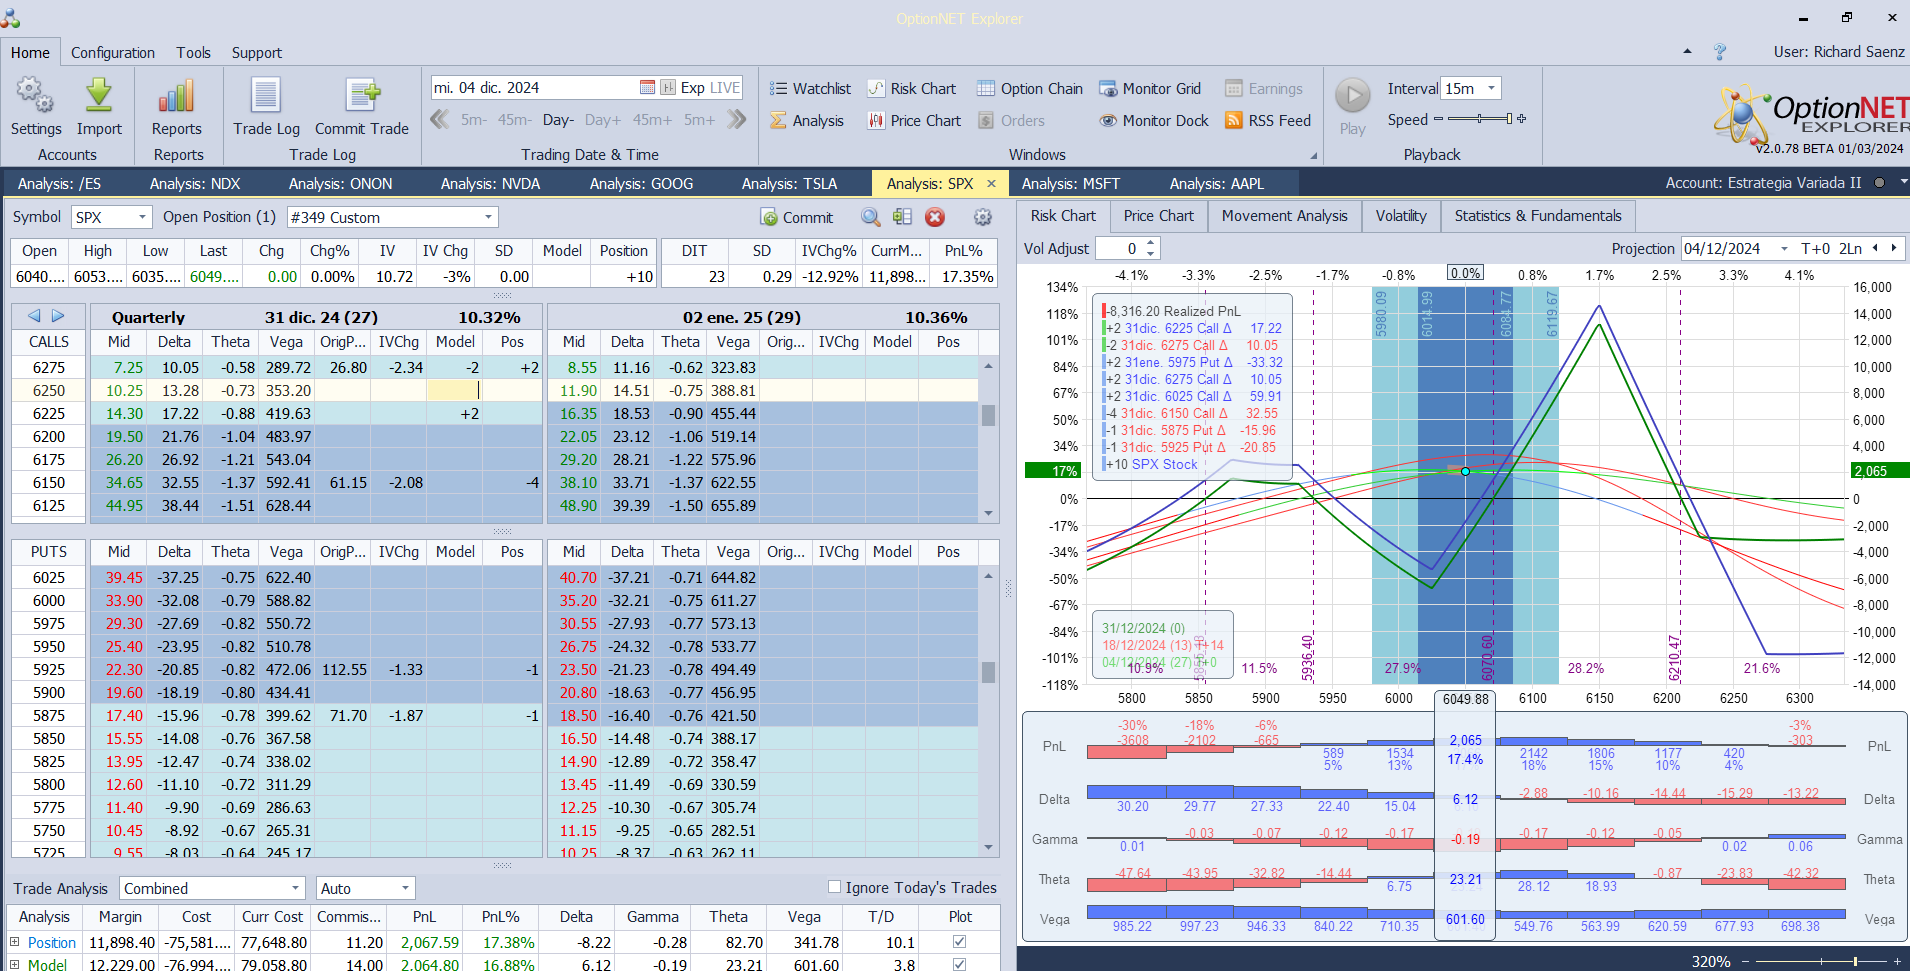The image size is (1910, 971).
Task: Go to previous expiration with left arrow
Action: pyautogui.click(x=34, y=316)
